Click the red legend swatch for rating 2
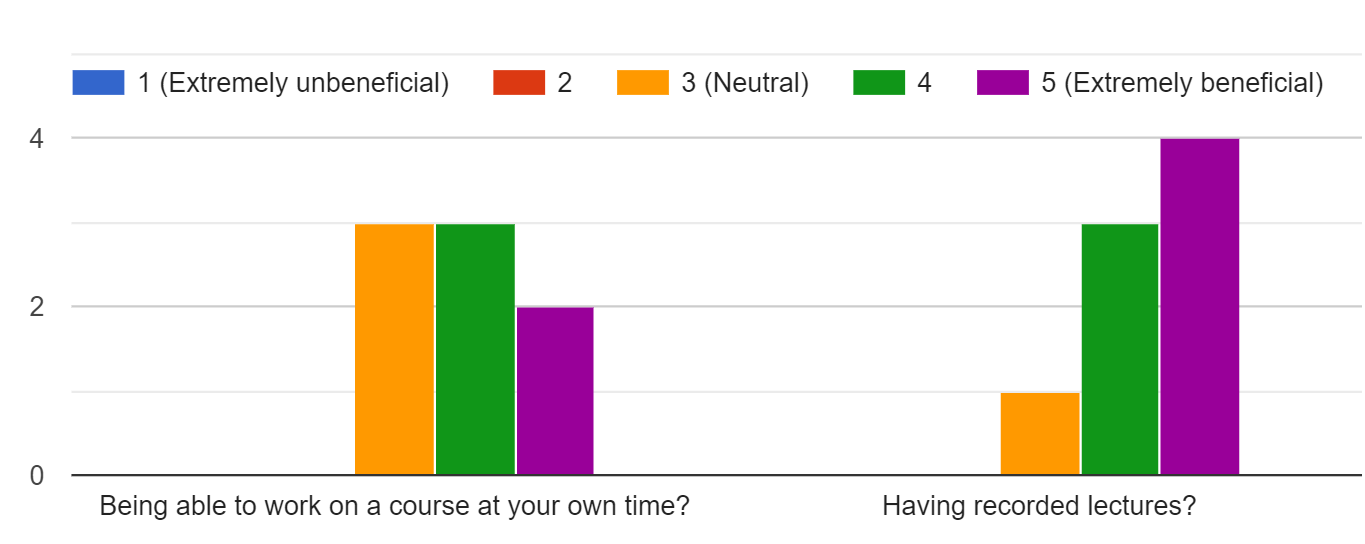The width and height of the screenshot is (1365, 544). 518,83
